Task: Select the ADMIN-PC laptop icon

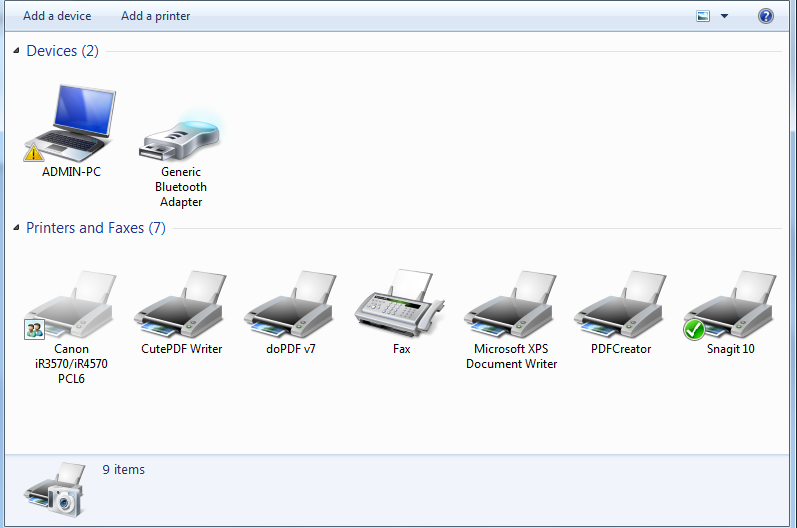Action: coord(71,123)
